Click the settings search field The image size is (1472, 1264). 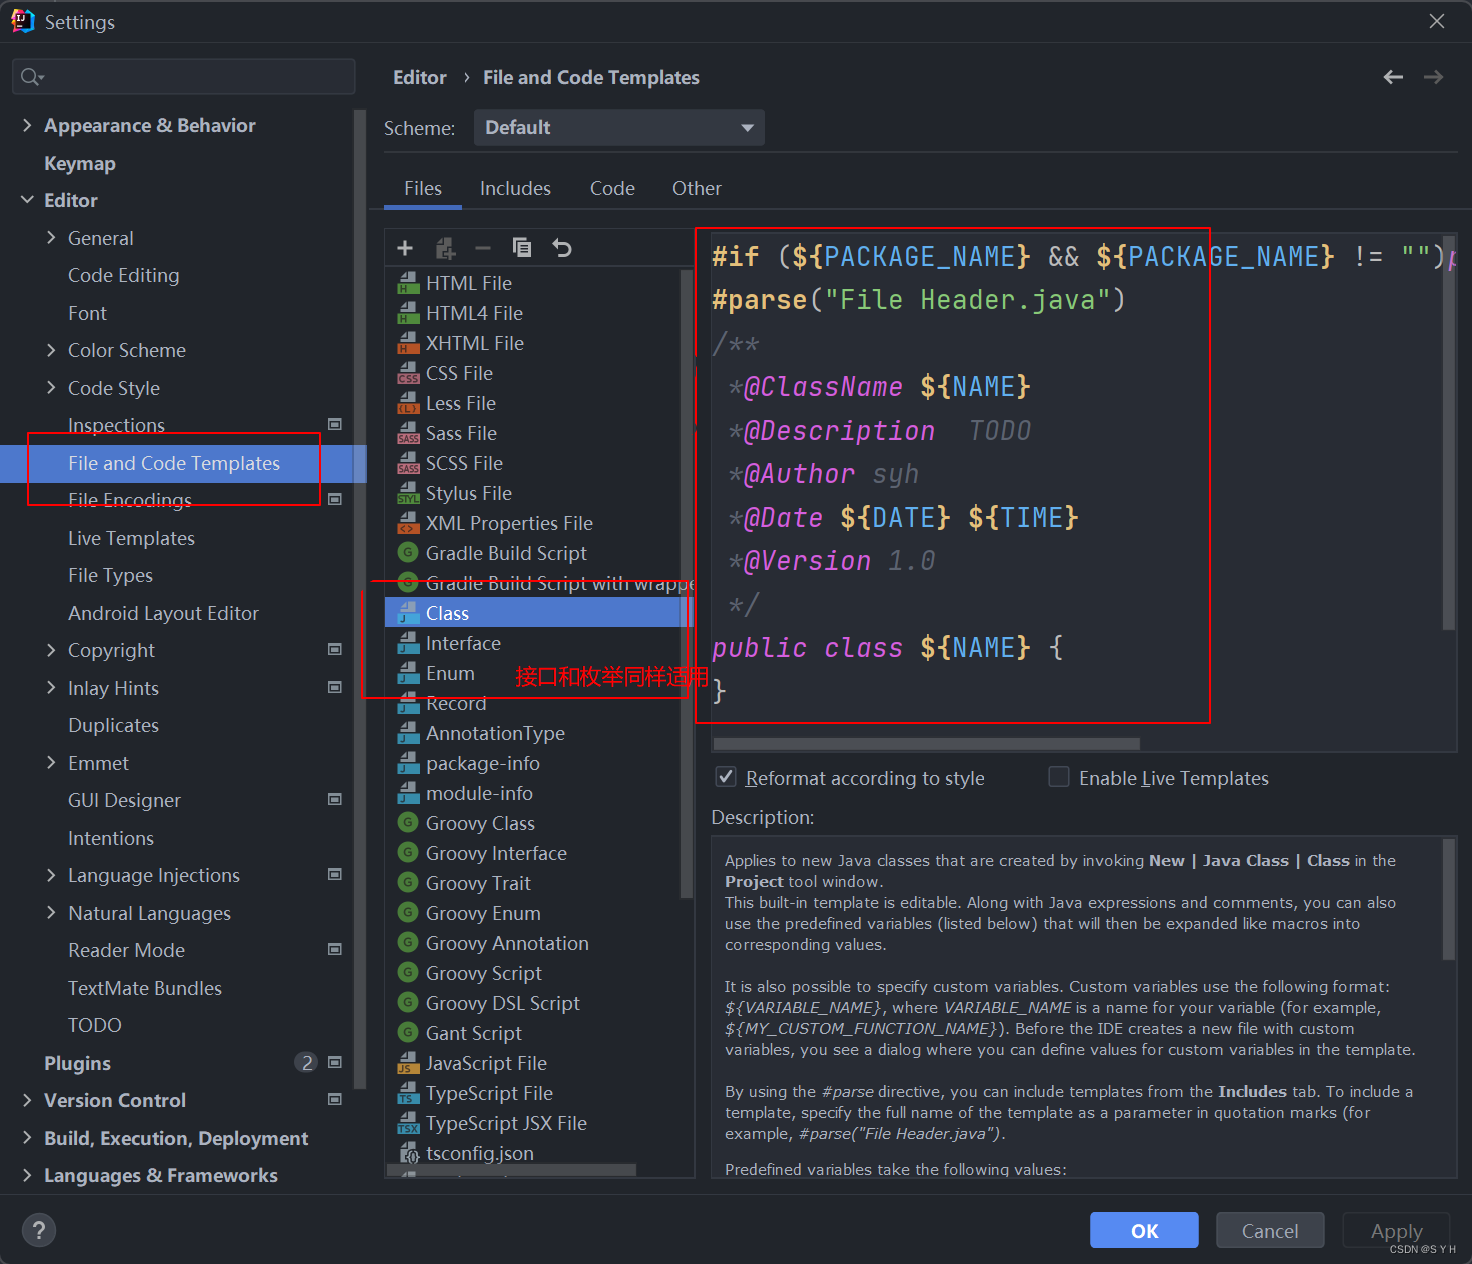(x=183, y=76)
